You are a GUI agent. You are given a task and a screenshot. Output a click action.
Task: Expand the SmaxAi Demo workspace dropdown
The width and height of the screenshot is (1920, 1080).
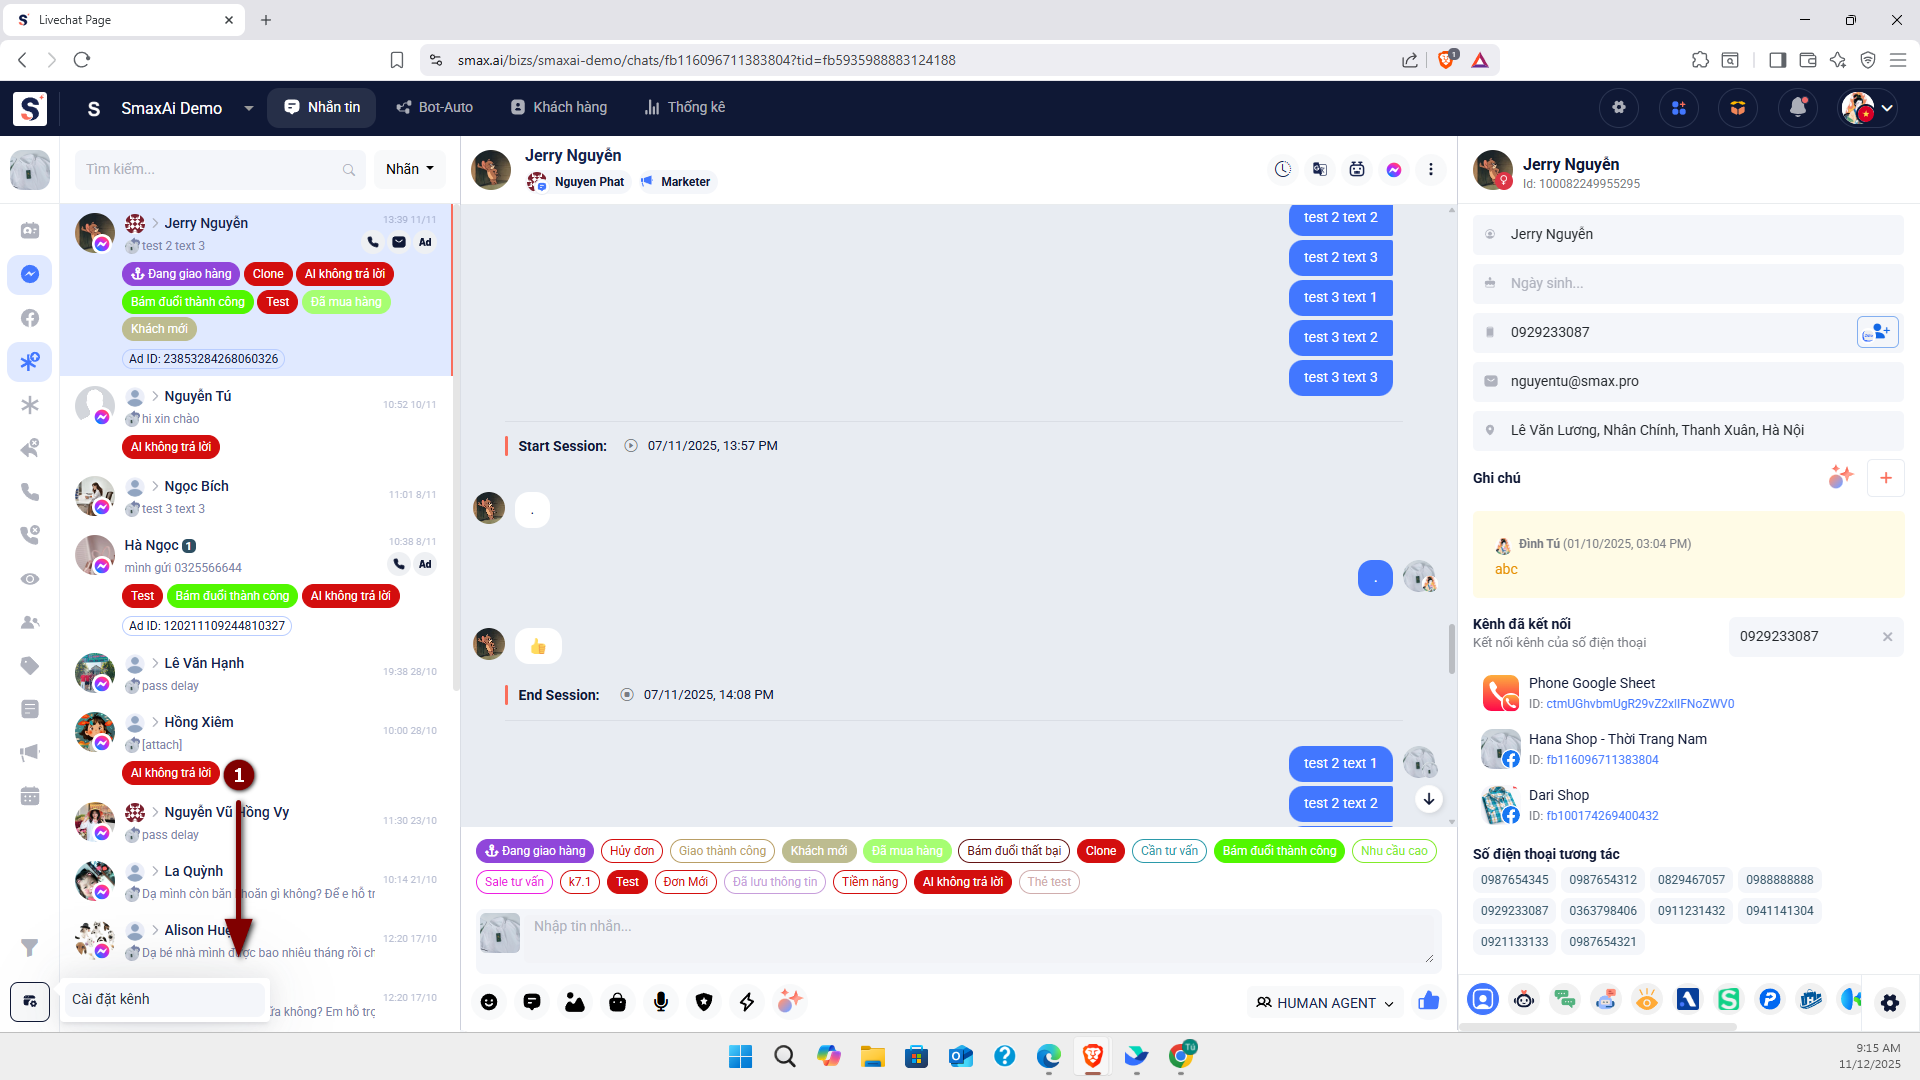248,108
